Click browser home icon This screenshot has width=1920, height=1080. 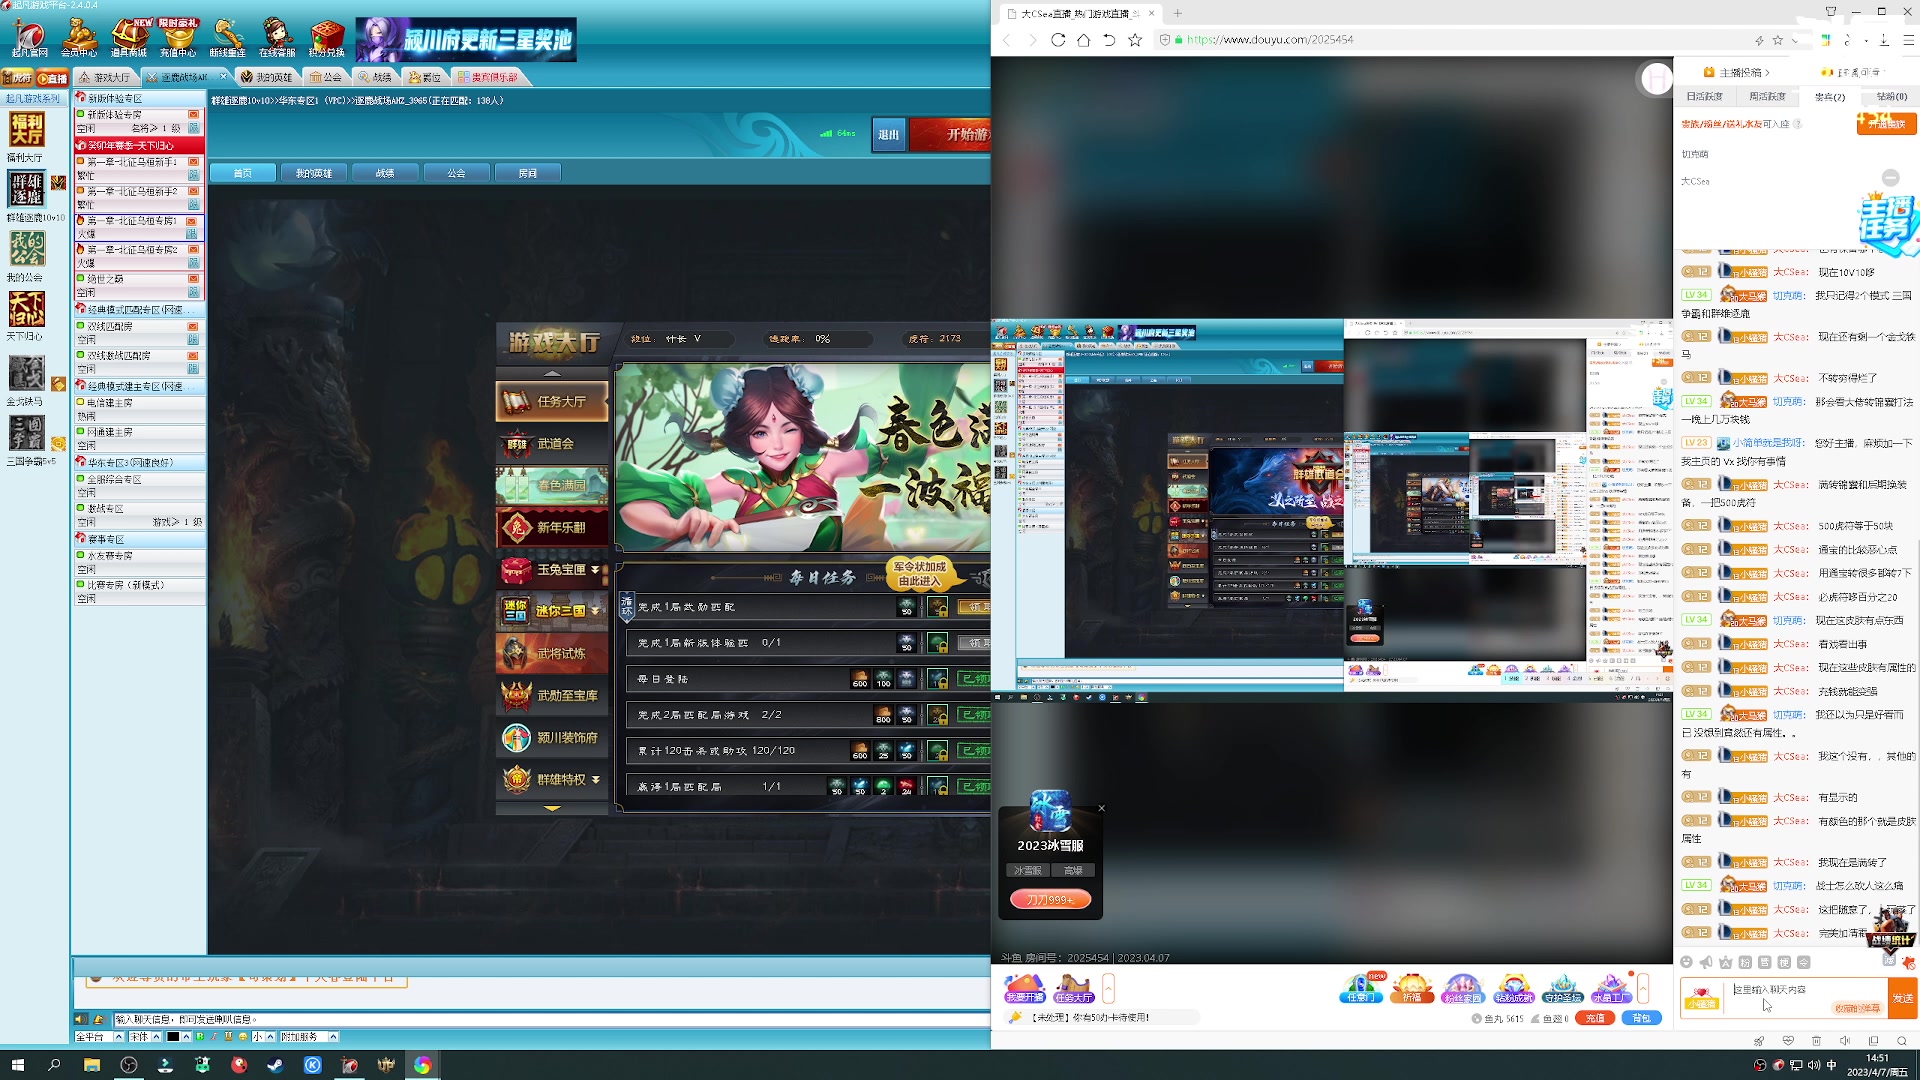point(1083,40)
